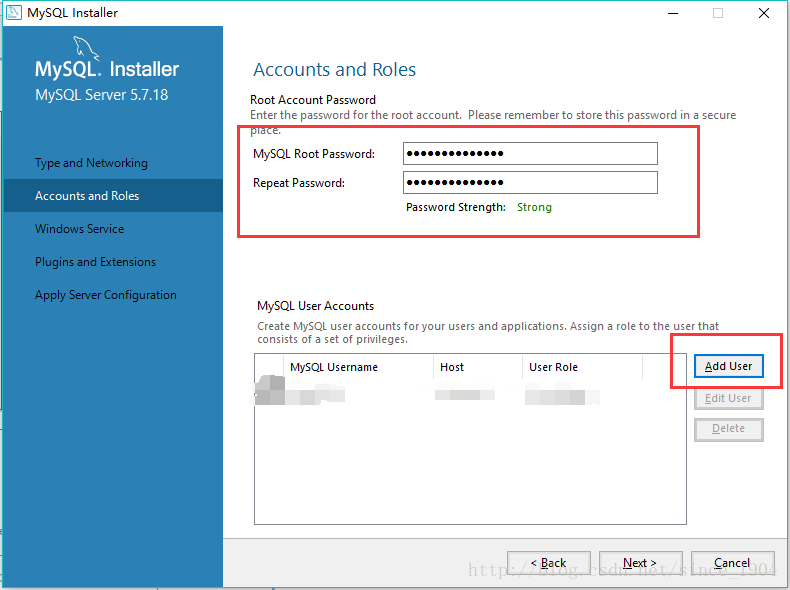Click into the Repeat Password field
This screenshot has height=590, width=790.
pos(530,183)
